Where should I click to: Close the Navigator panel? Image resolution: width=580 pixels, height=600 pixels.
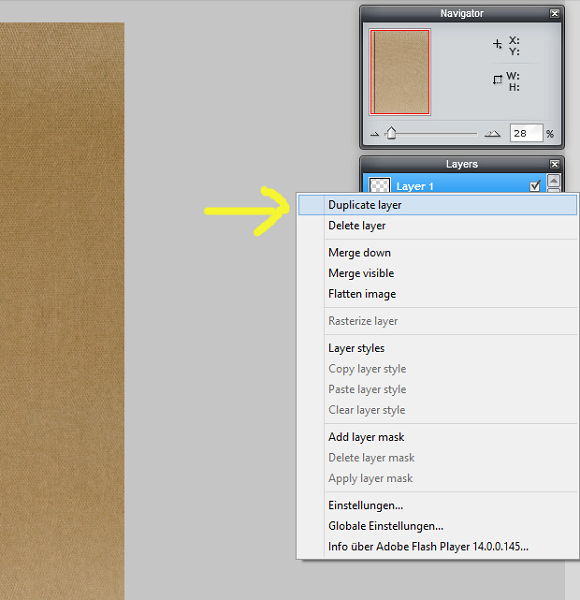554,13
